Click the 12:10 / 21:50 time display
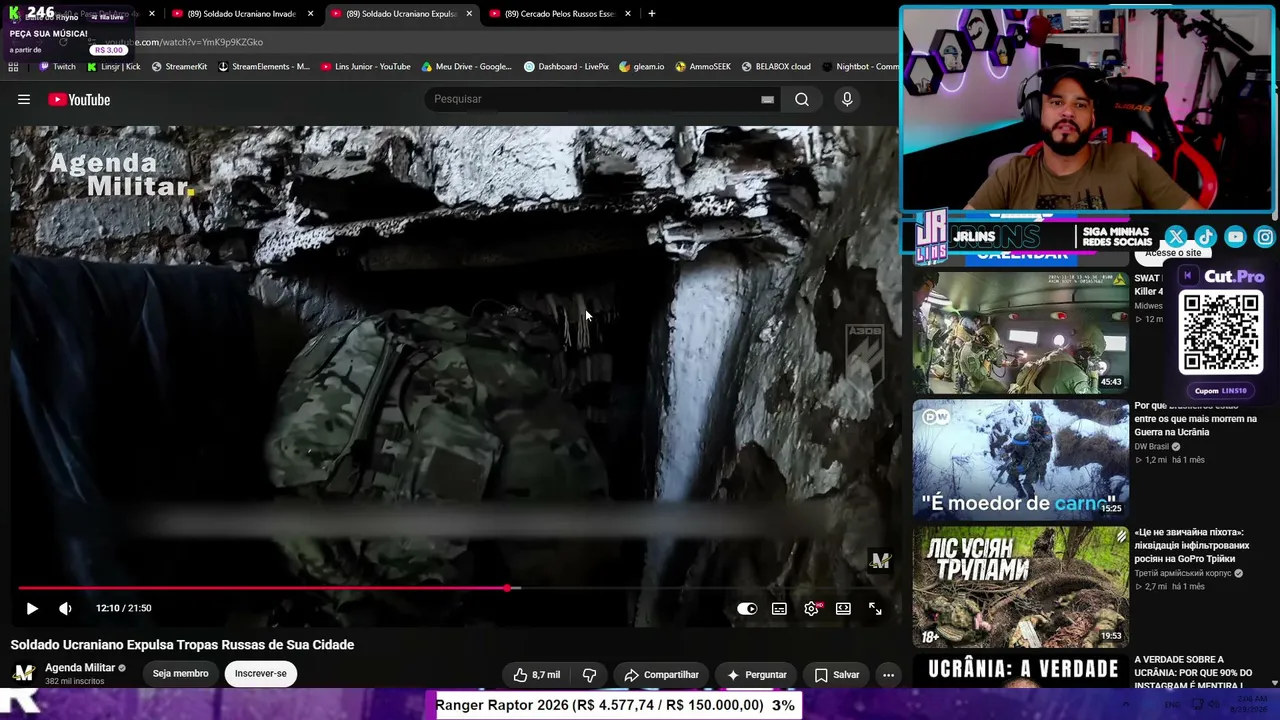Viewport: 1280px width, 720px height. (124, 608)
